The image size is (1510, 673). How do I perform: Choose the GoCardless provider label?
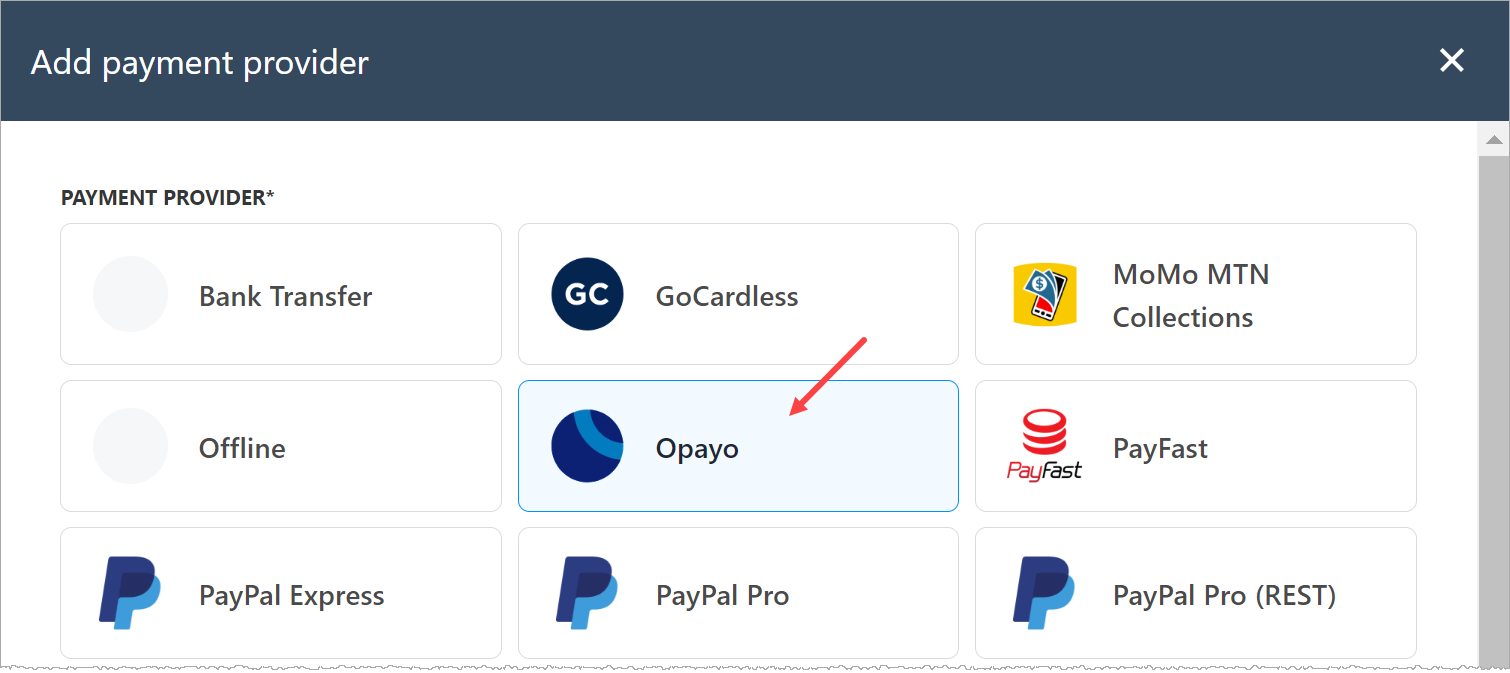[727, 296]
